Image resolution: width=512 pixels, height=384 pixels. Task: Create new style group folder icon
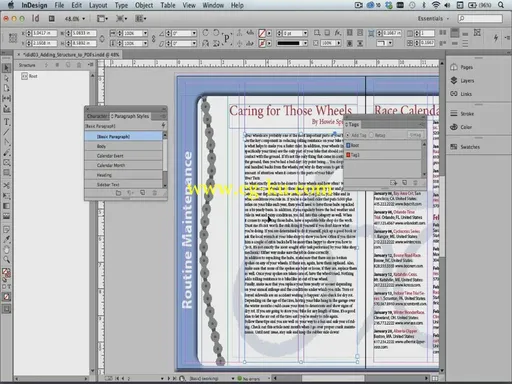tap(118, 193)
